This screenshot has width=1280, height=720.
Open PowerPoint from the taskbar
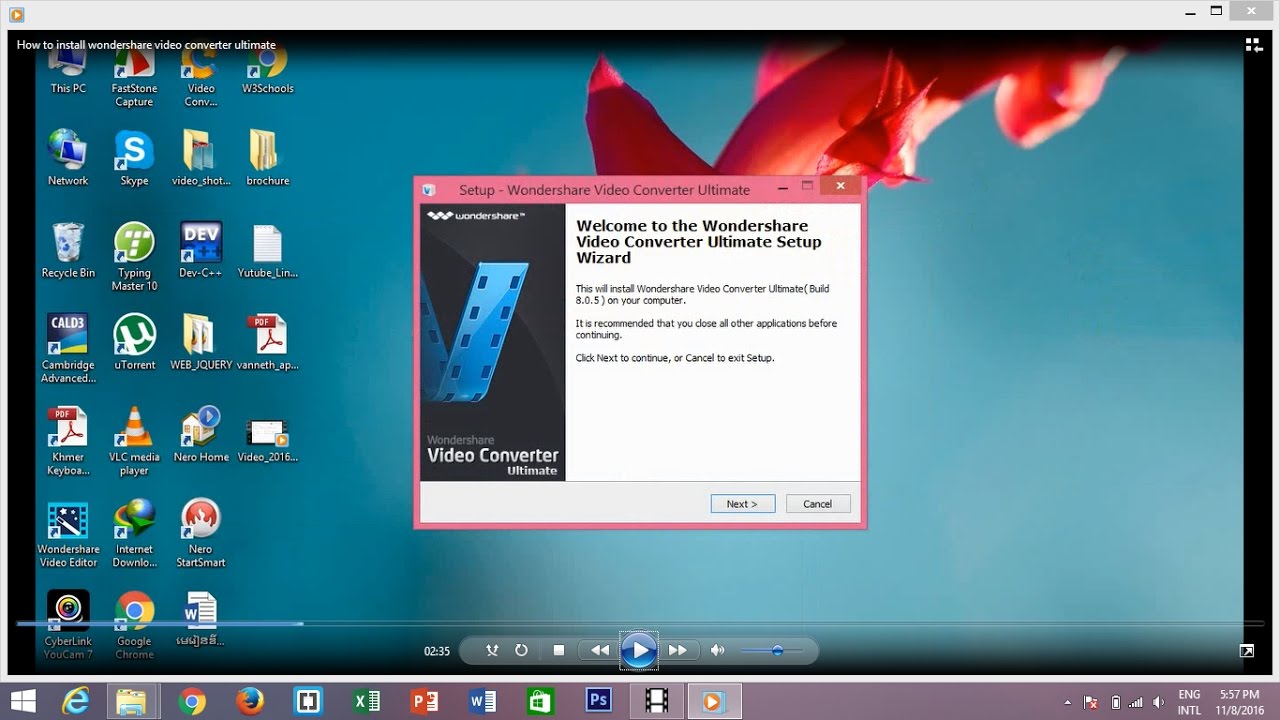424,701
